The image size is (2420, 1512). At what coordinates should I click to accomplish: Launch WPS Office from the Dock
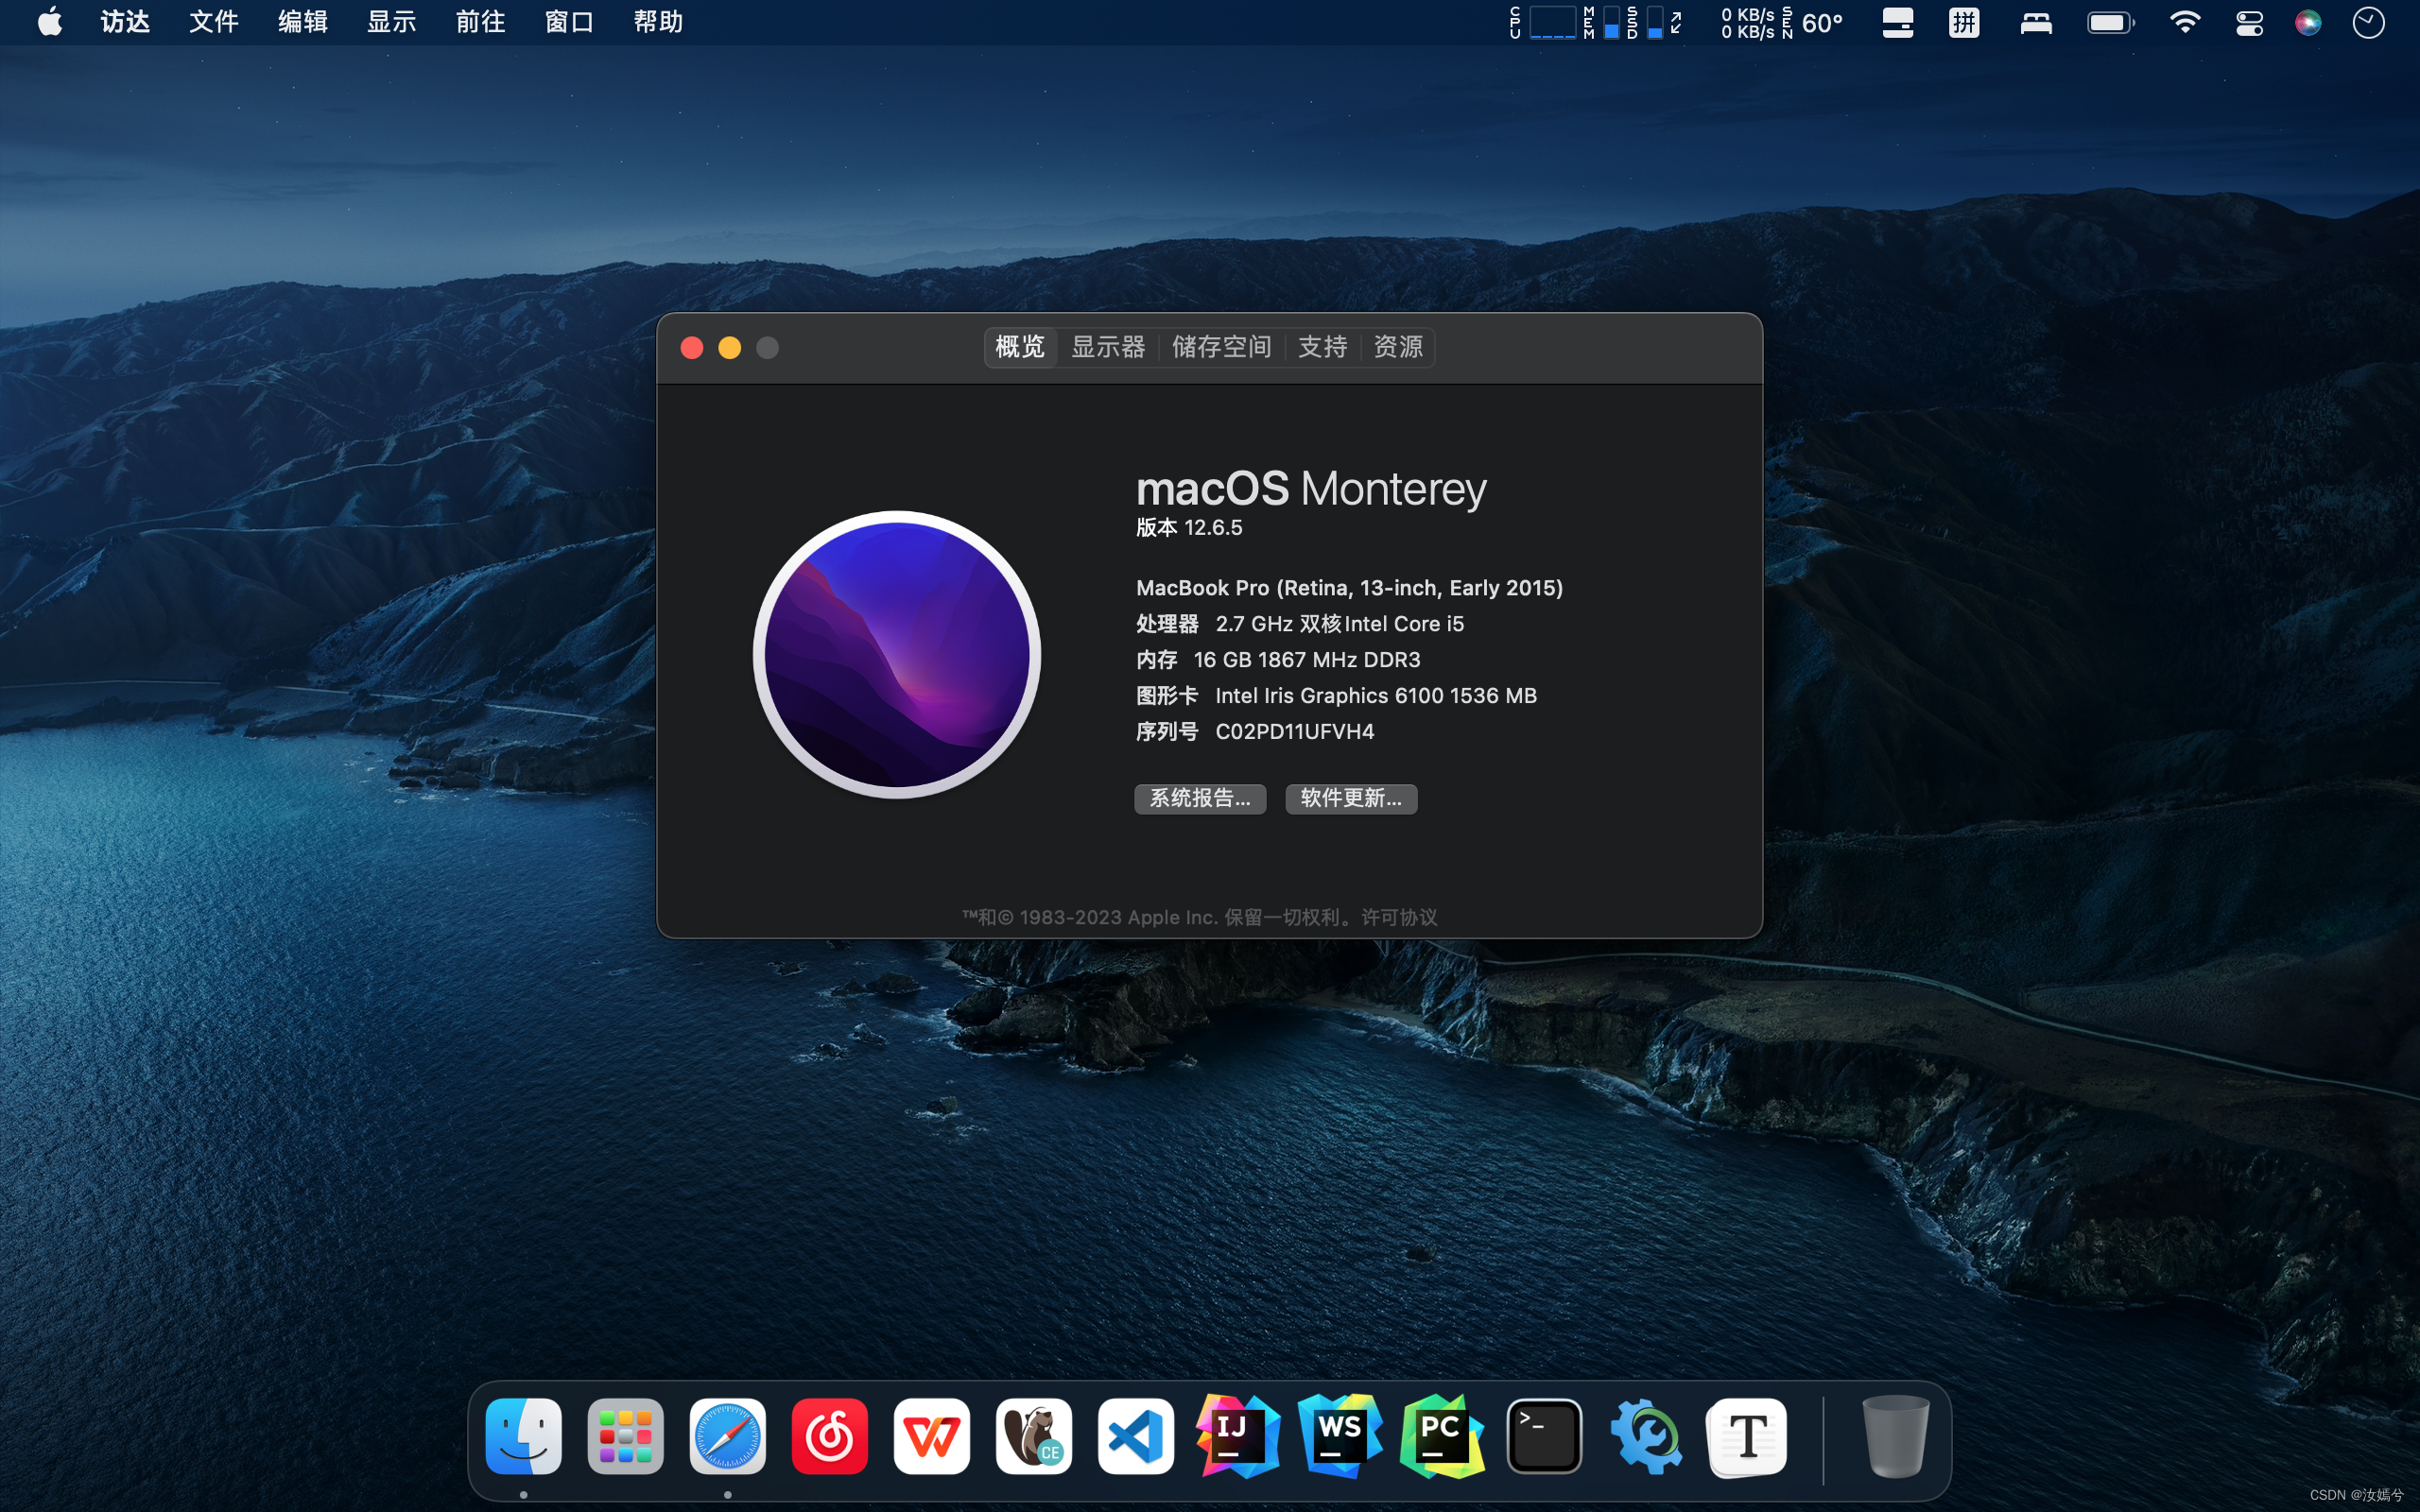[x=931, y=1436]
